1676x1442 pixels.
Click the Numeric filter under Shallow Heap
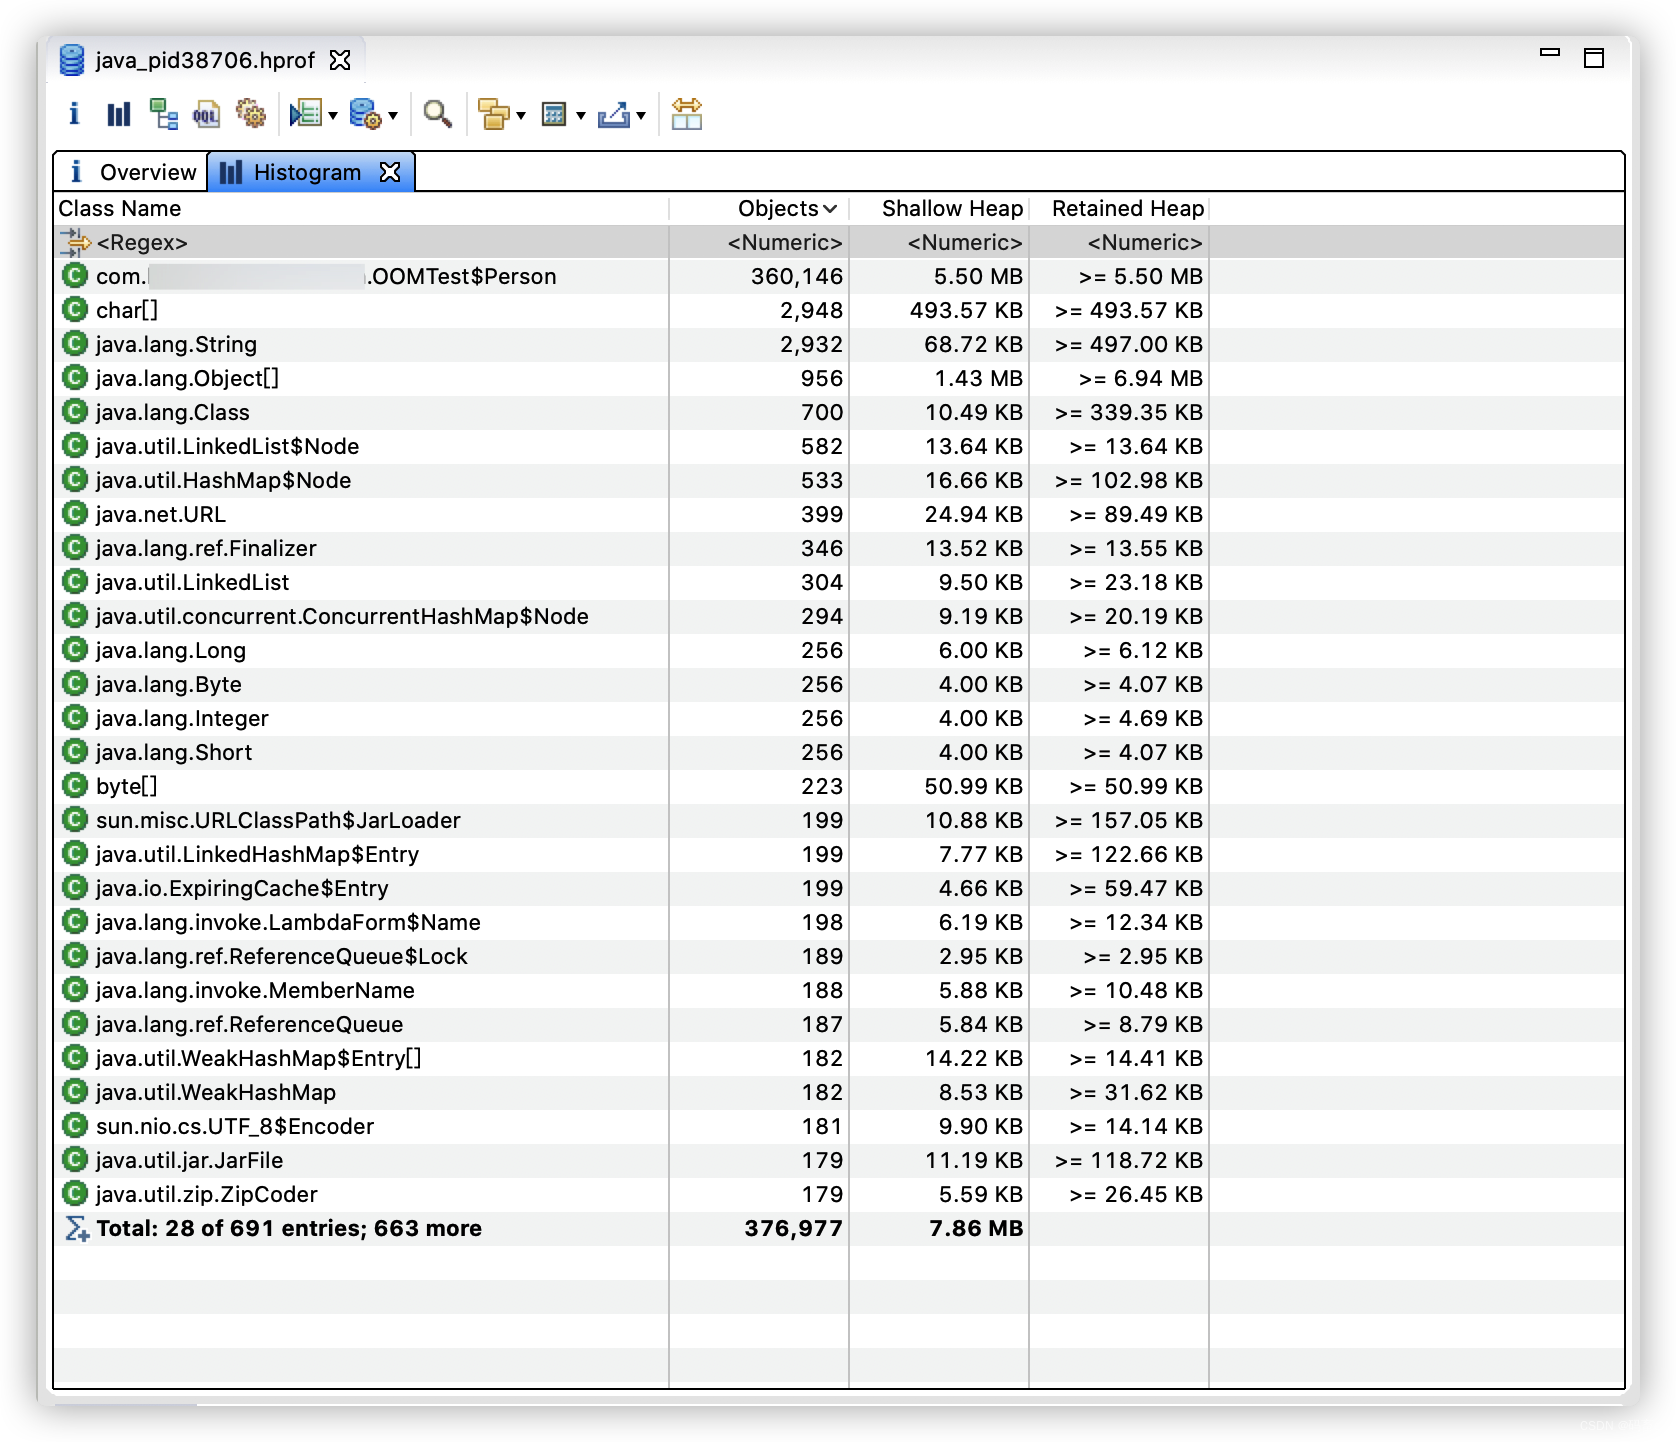point(939,242)
